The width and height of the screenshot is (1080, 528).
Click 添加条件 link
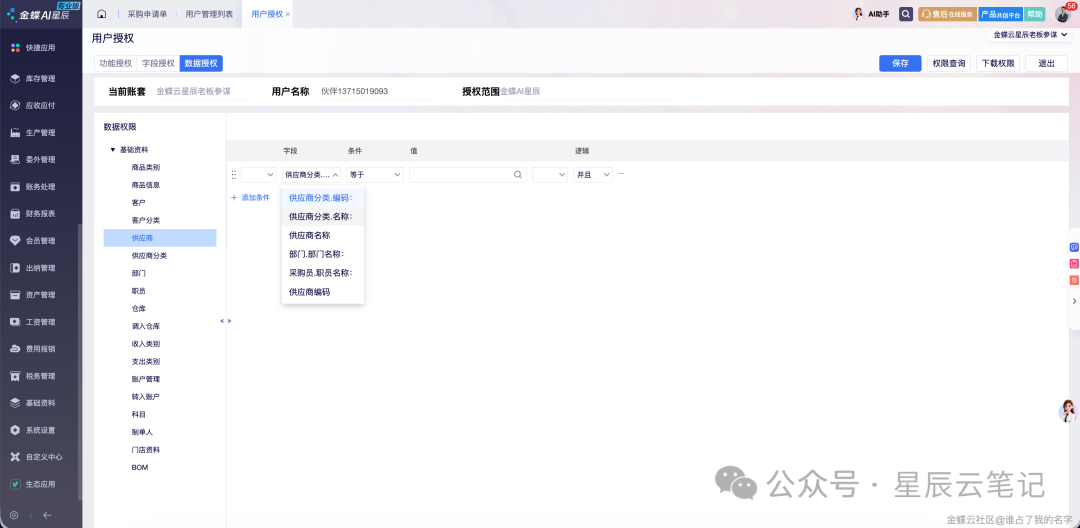pyautogui.click(x=250, y=198)
